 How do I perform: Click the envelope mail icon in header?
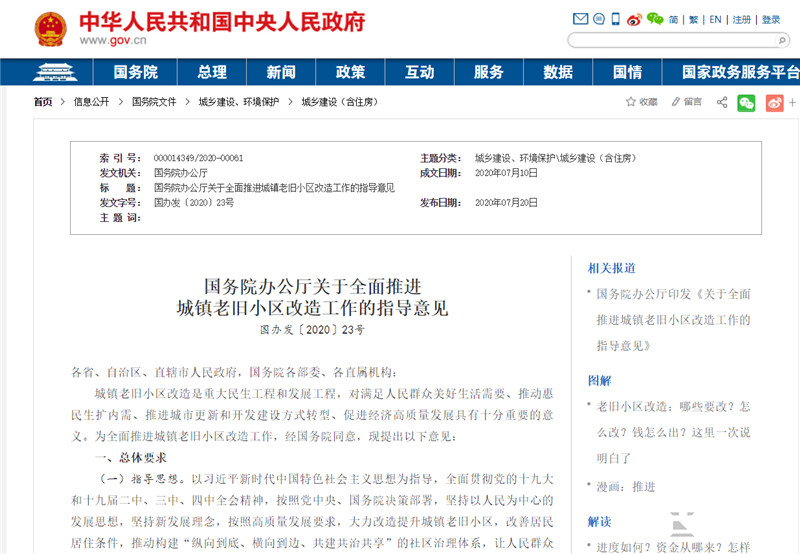point(580,19)
